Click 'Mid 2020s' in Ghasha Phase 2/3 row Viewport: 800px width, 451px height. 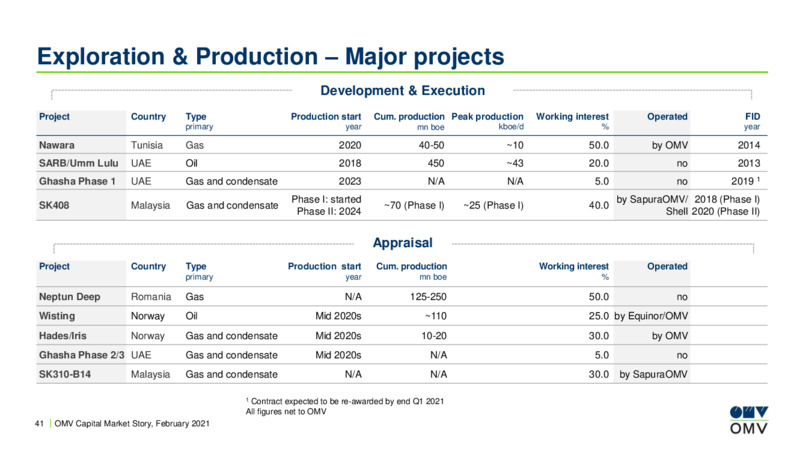pyautogui.click(x=338, y=355)
